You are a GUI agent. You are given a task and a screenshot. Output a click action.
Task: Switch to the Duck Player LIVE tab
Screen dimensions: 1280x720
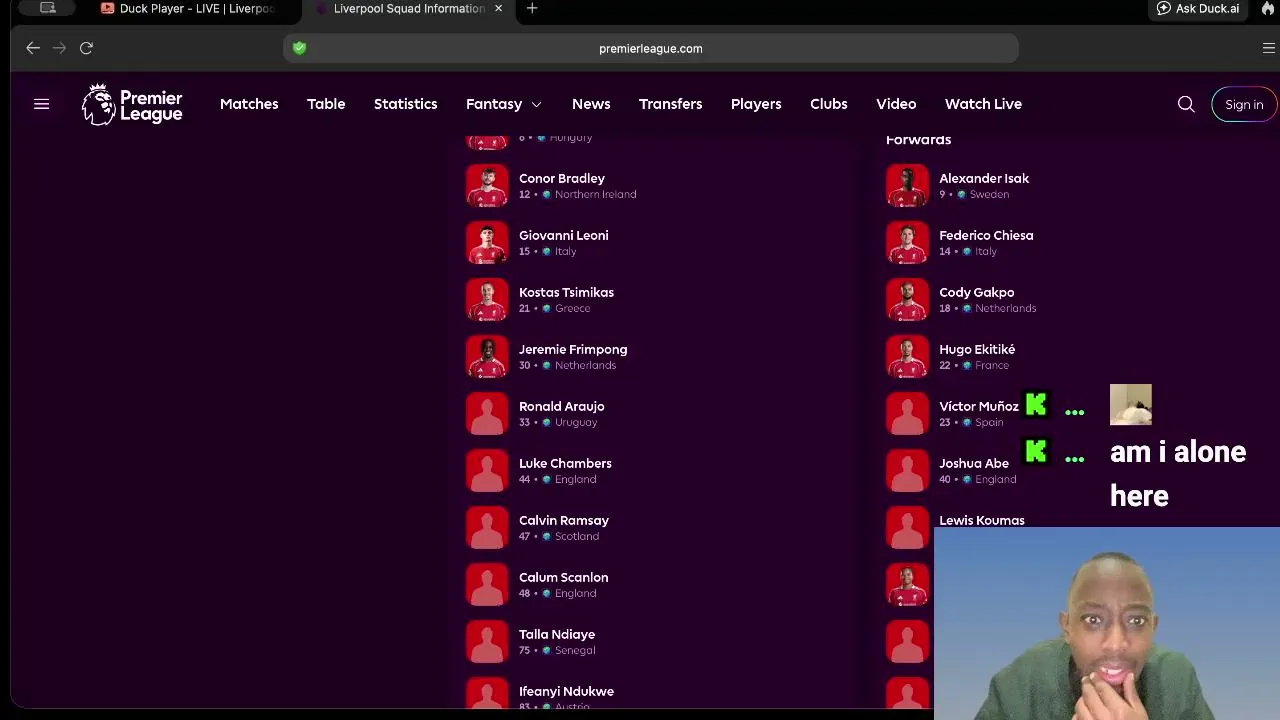point(188,8)
